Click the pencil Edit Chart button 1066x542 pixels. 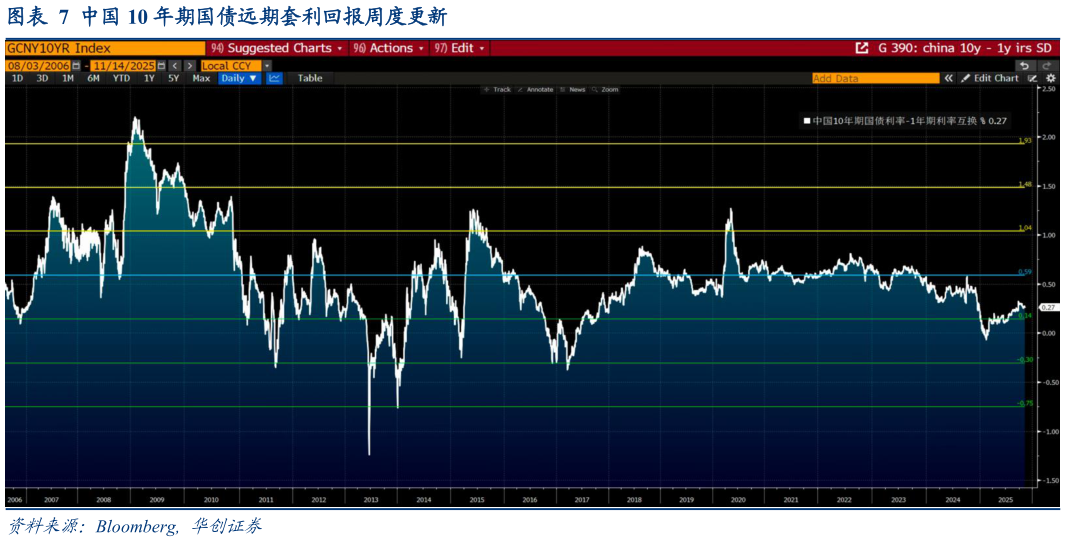pos(990,78)
